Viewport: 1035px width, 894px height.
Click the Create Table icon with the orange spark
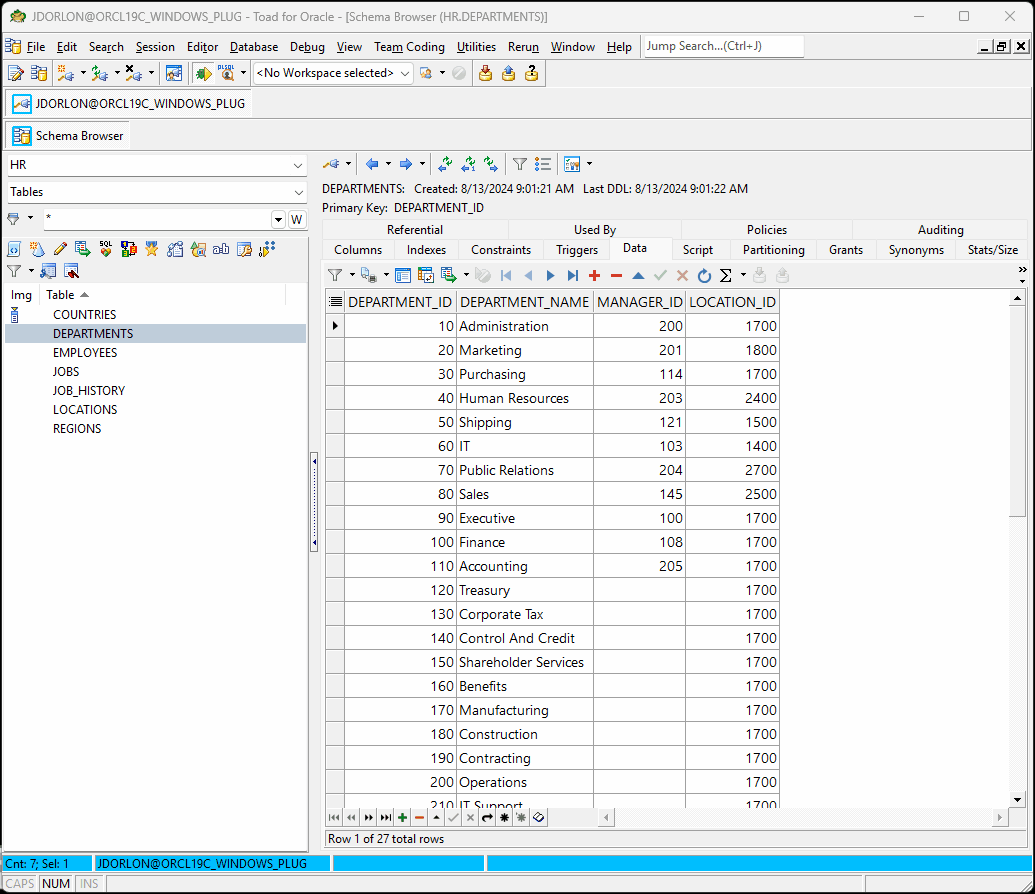37,249
